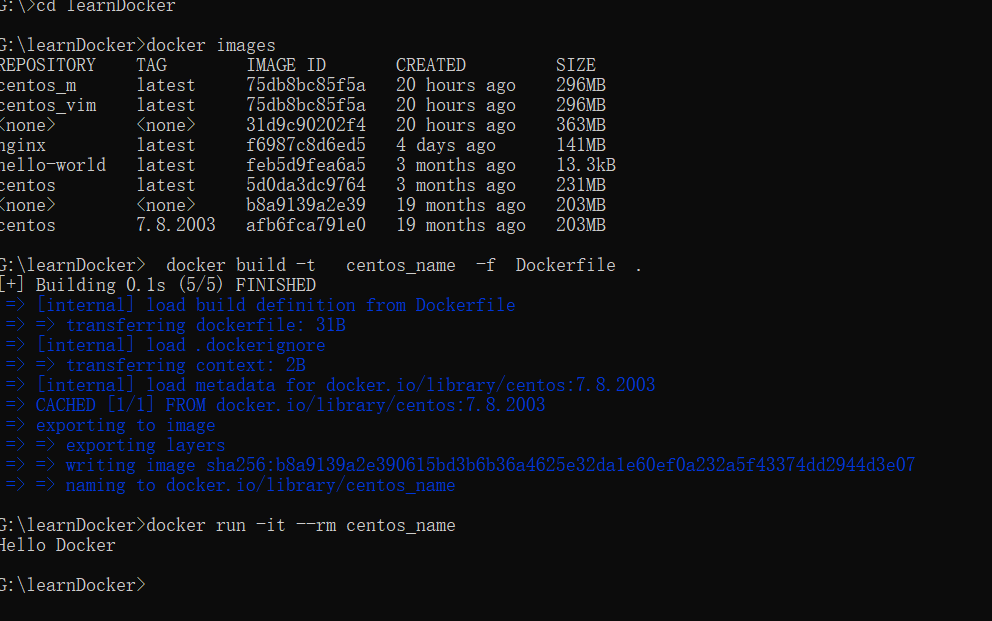Click the SIZE column header
The image size is (992, 621).
[x=575, y=65]
